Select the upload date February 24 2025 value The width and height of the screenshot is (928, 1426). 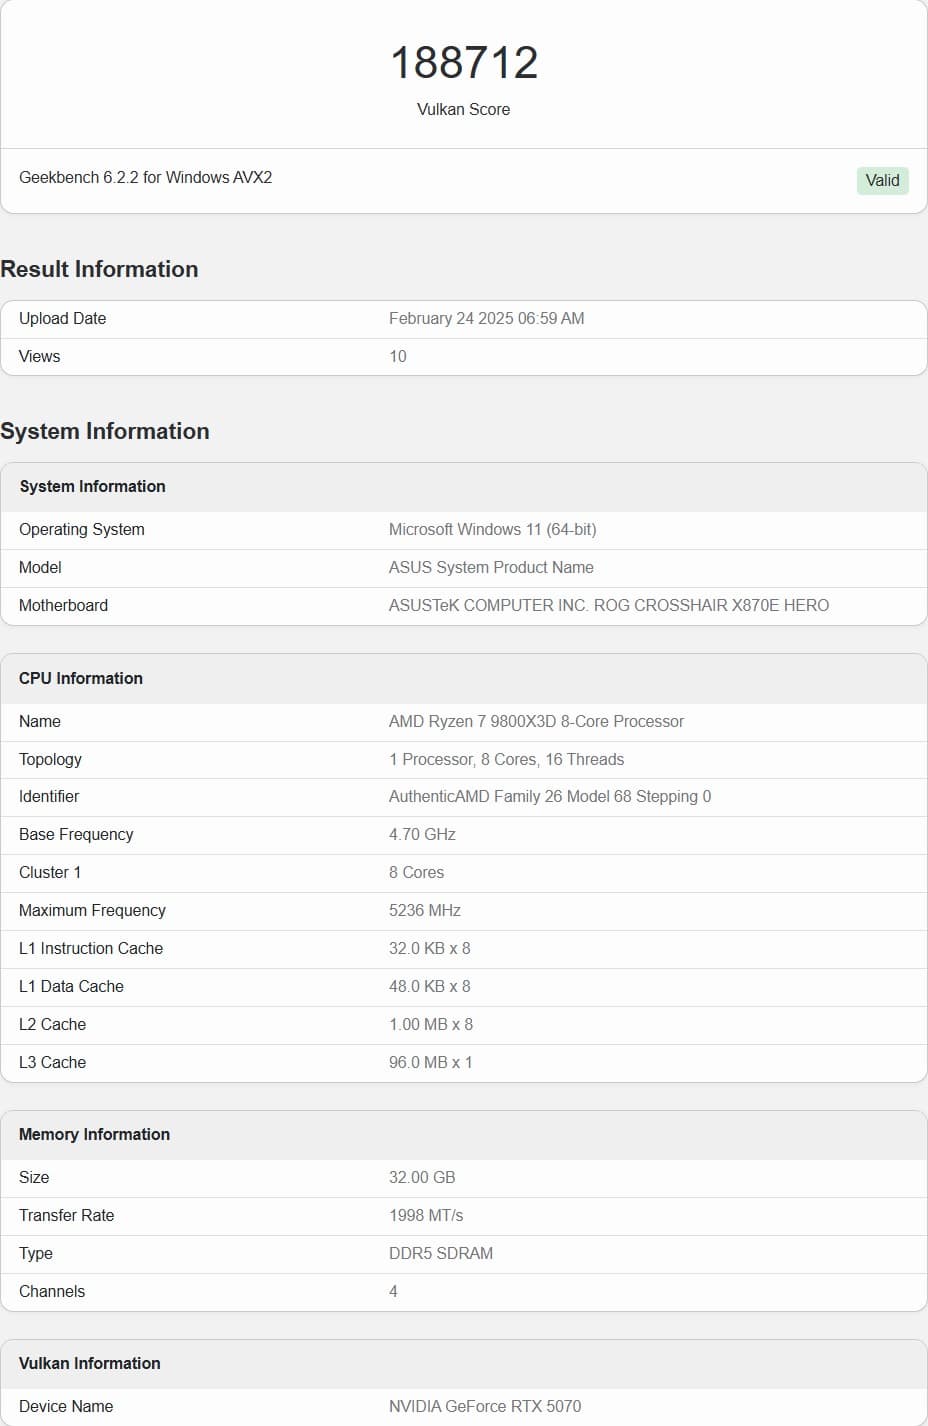coord(486,318)
